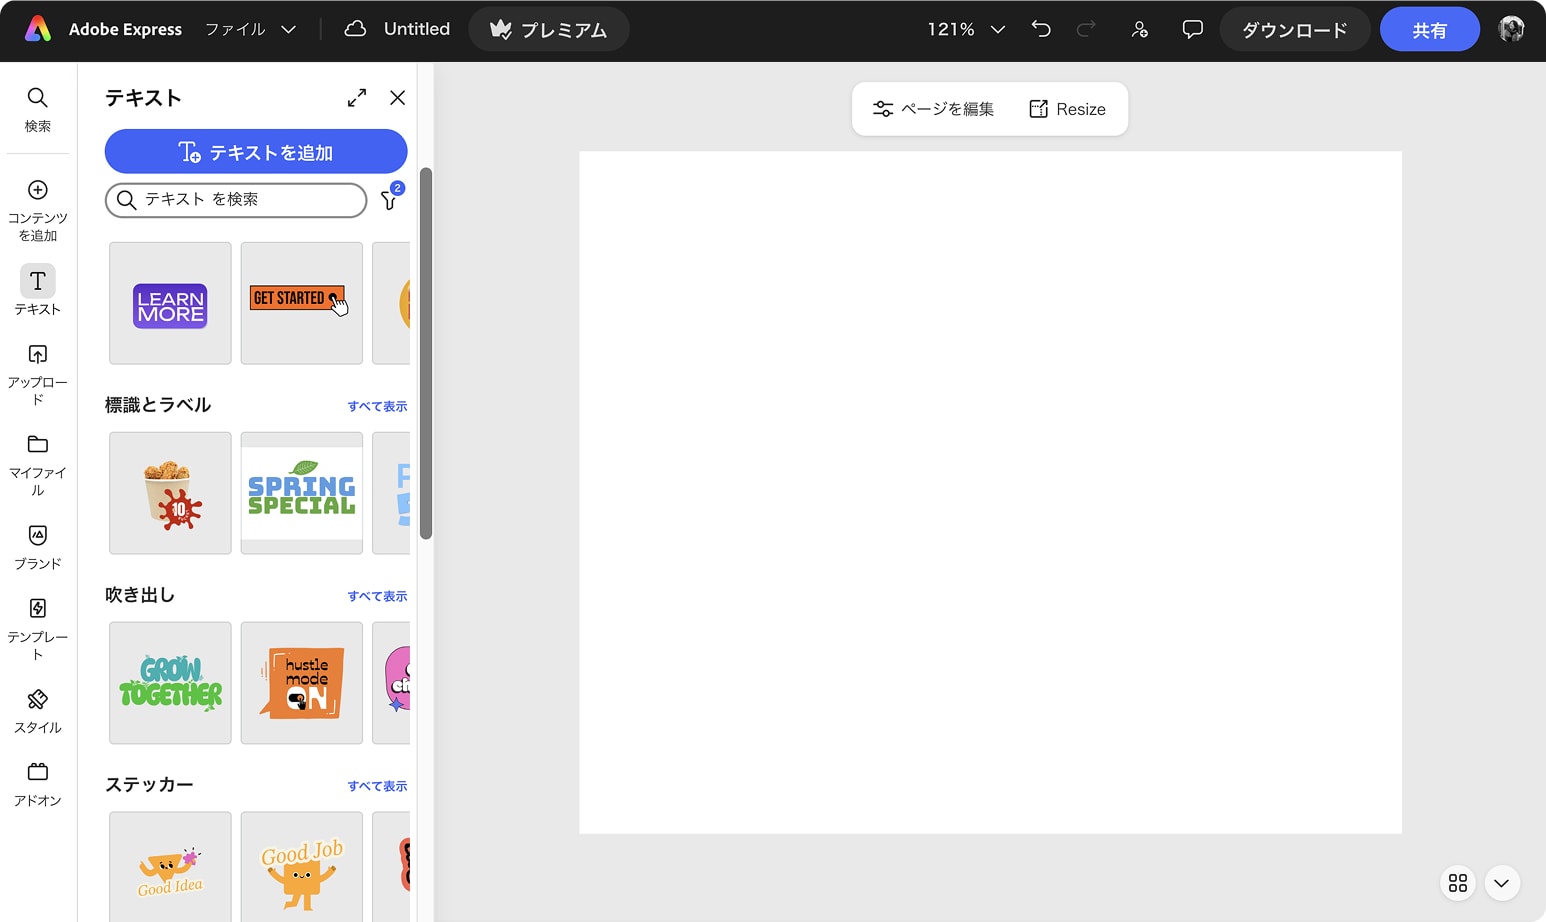Undo the last action
Screen dimensions: 1546x922
click(x=1041, y=29)
